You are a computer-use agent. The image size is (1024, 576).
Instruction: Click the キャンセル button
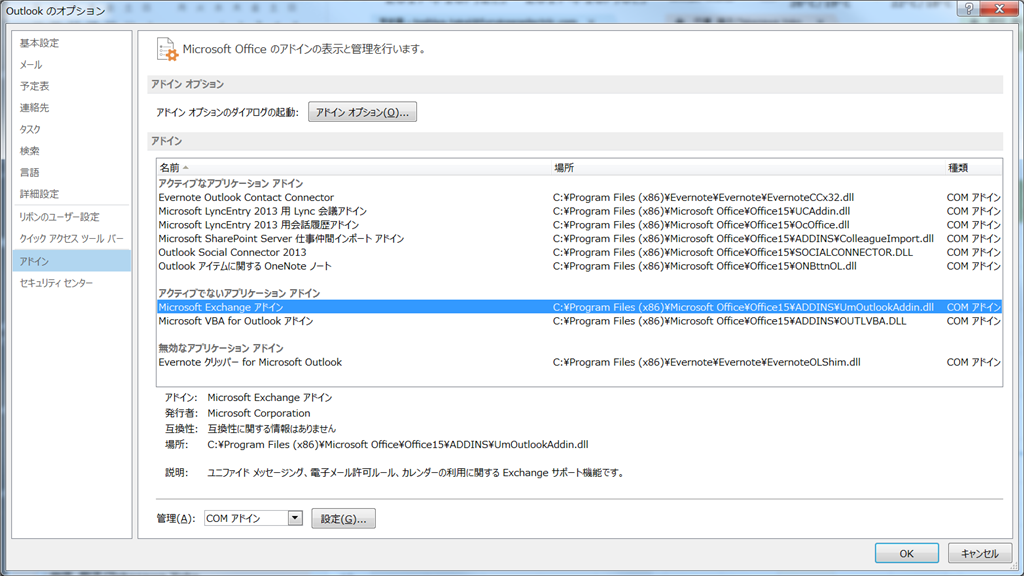(980, 553)
